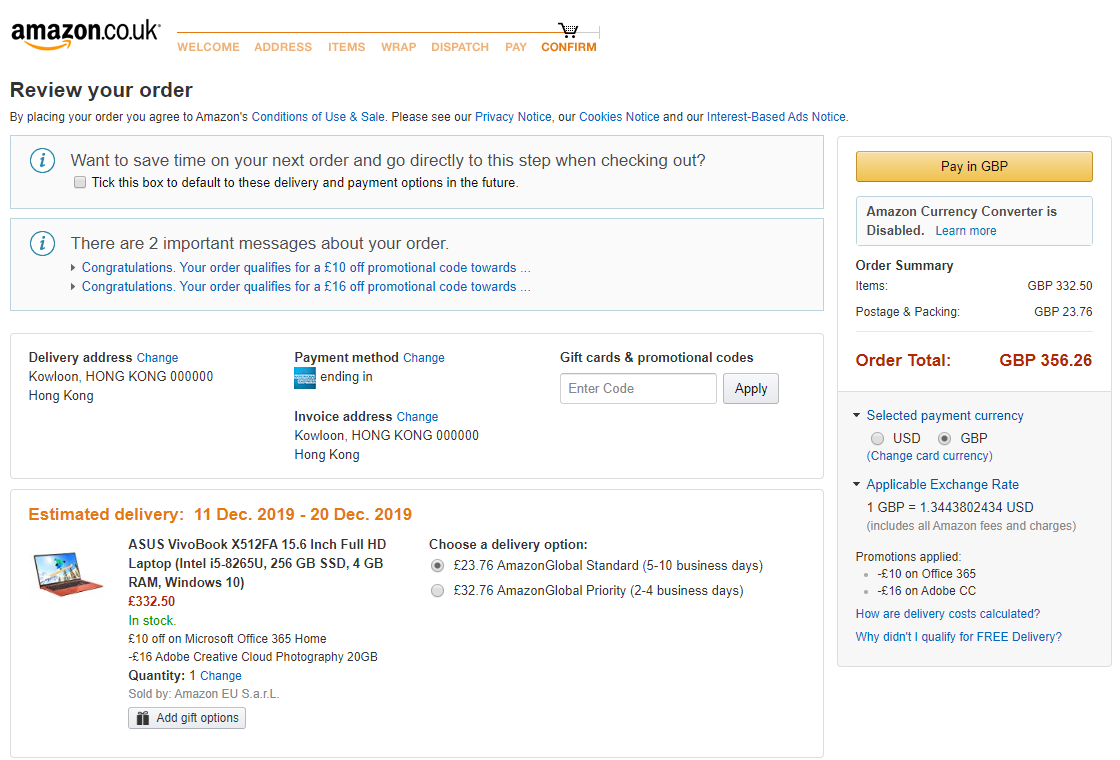Click Apply for promotional code
The height and width of the screenshot is (760, 1120).
point(750,389)
